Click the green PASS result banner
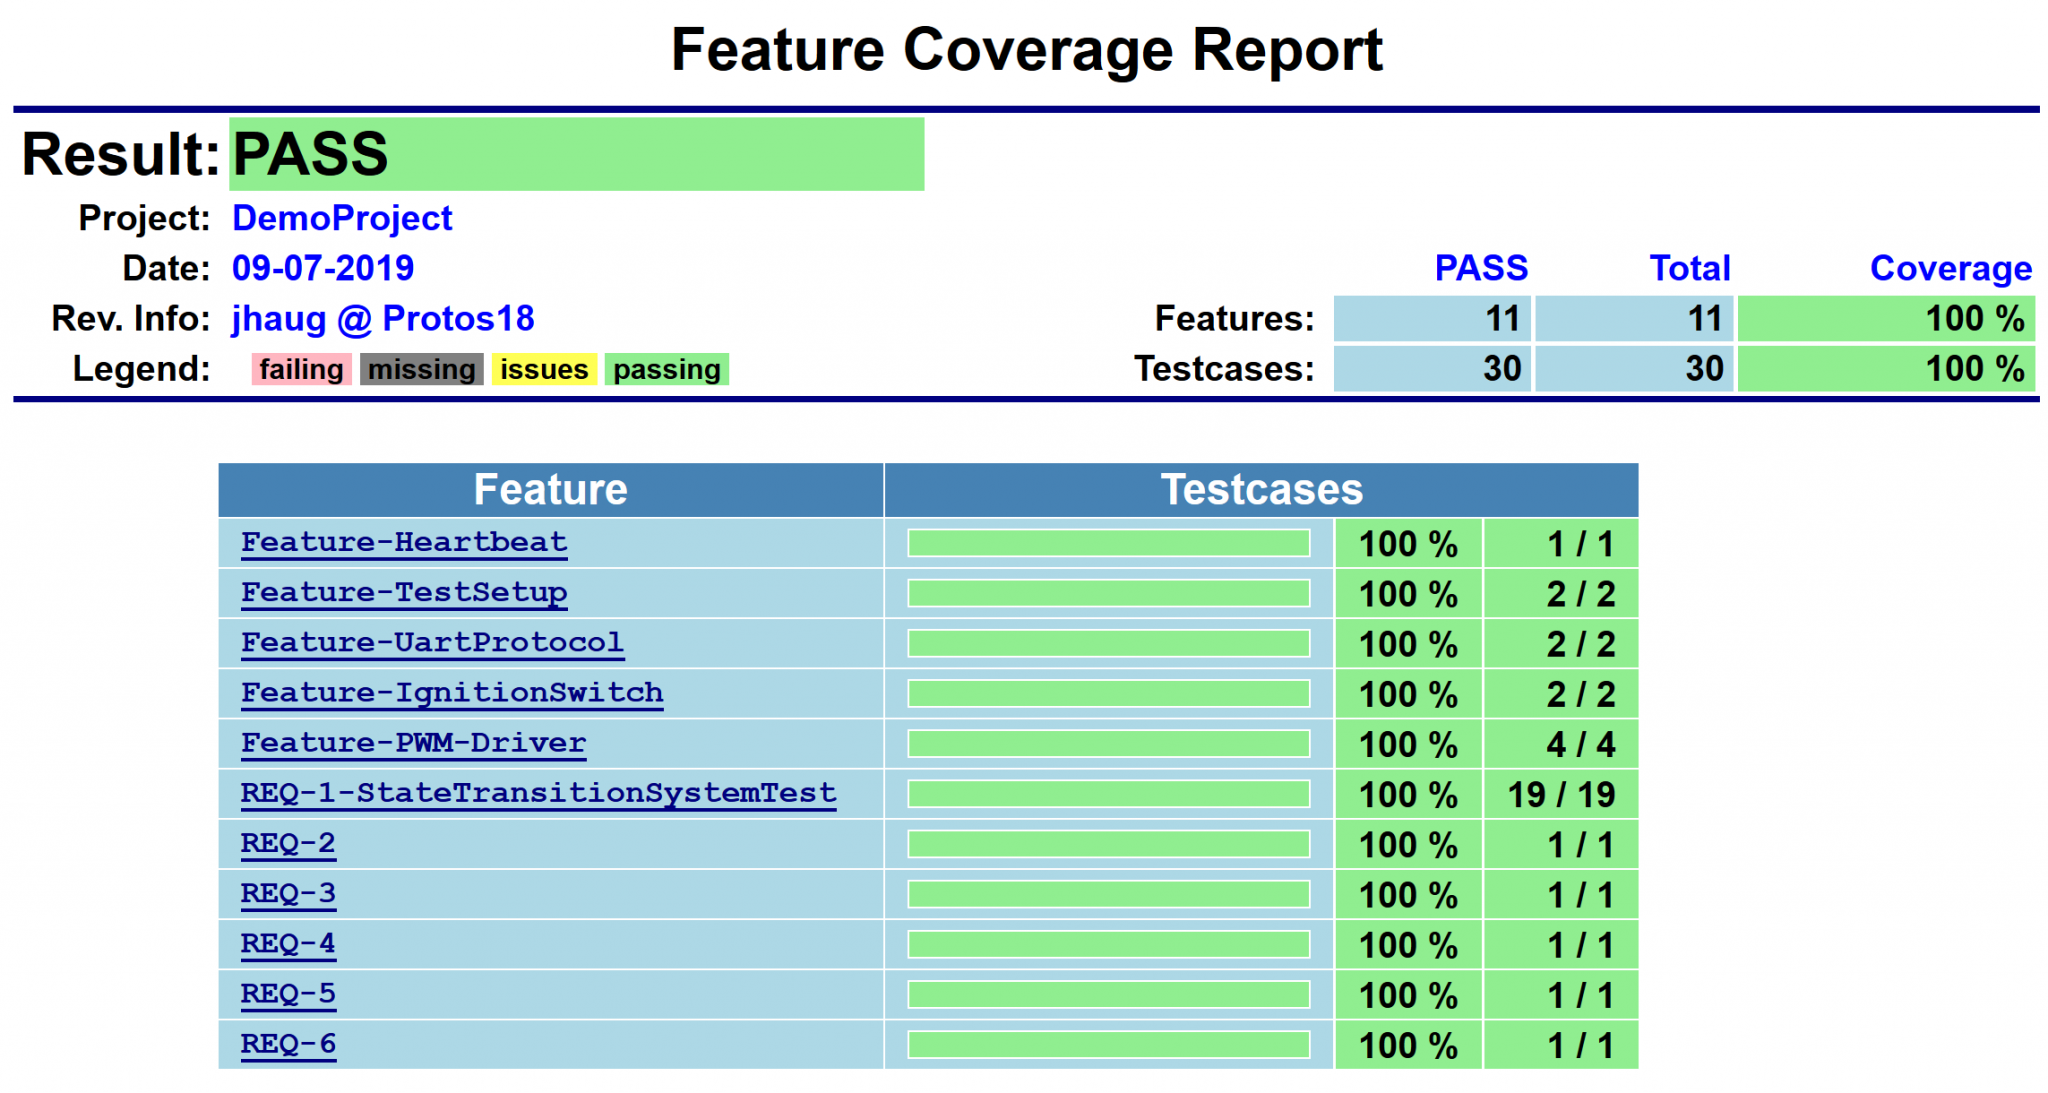 click(x=576, y=154)
